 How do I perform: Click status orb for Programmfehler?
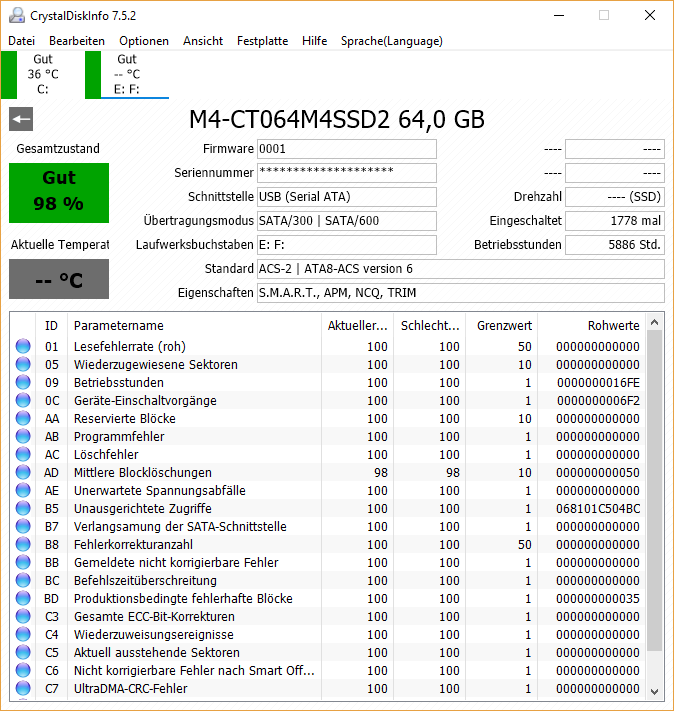coord(23,437)
